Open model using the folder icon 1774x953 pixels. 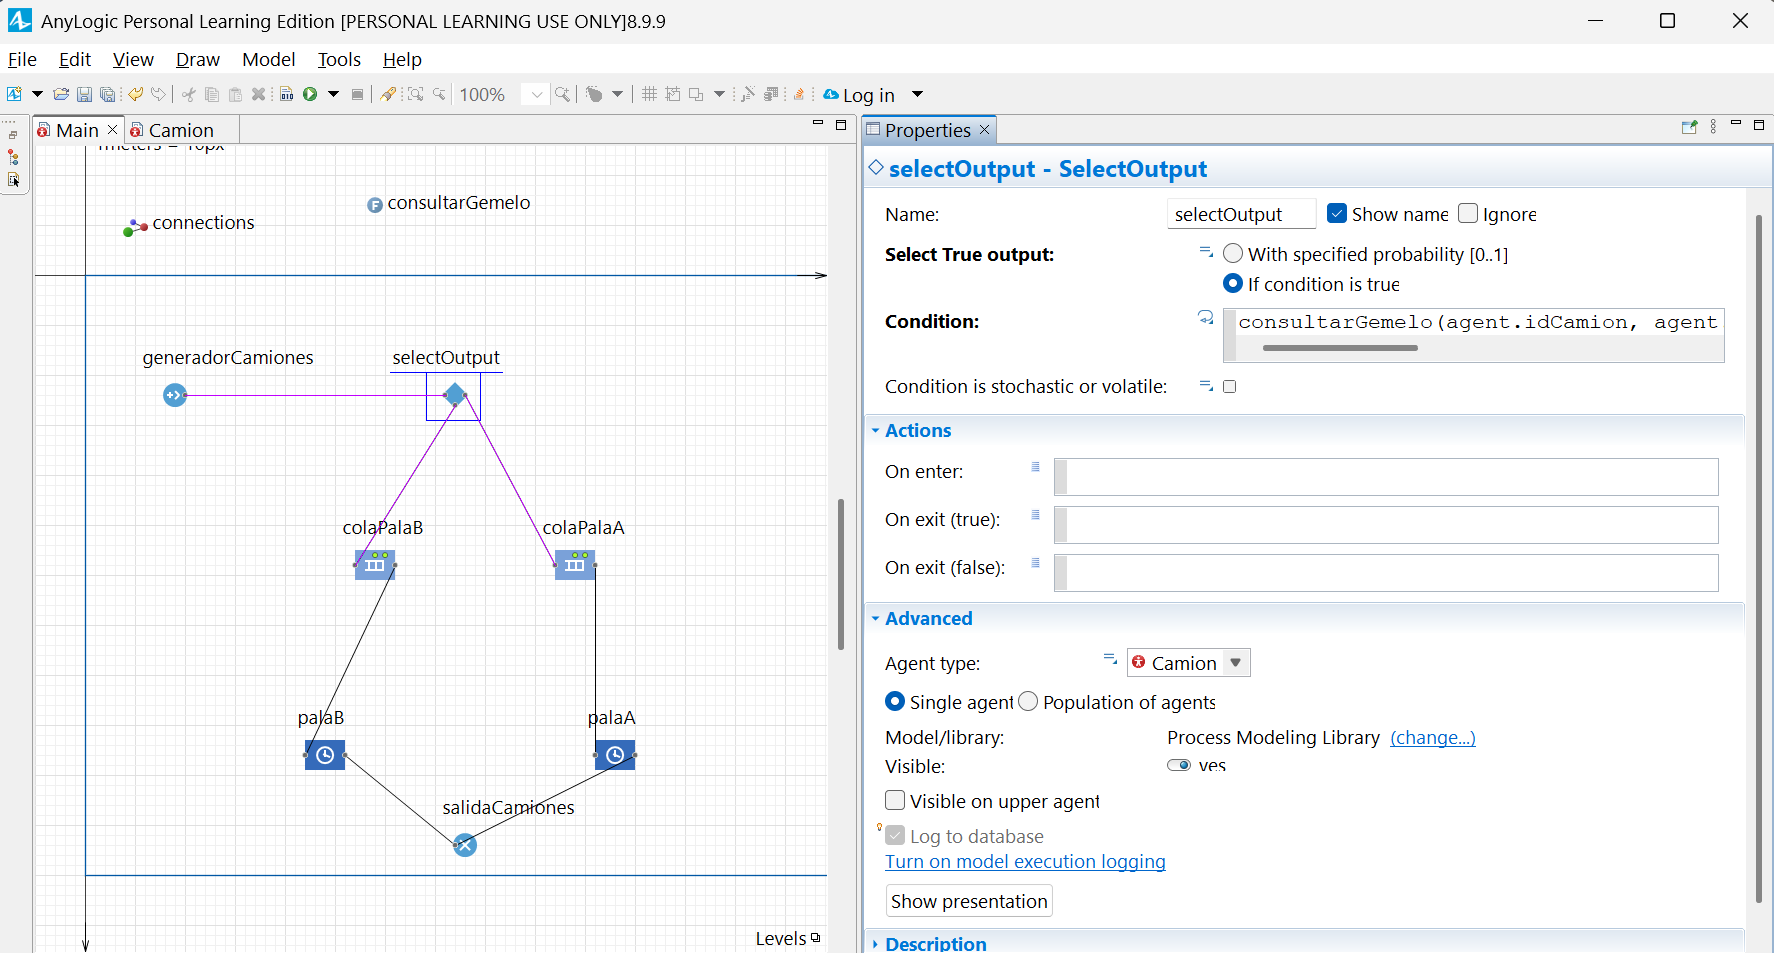click(61, 94)
